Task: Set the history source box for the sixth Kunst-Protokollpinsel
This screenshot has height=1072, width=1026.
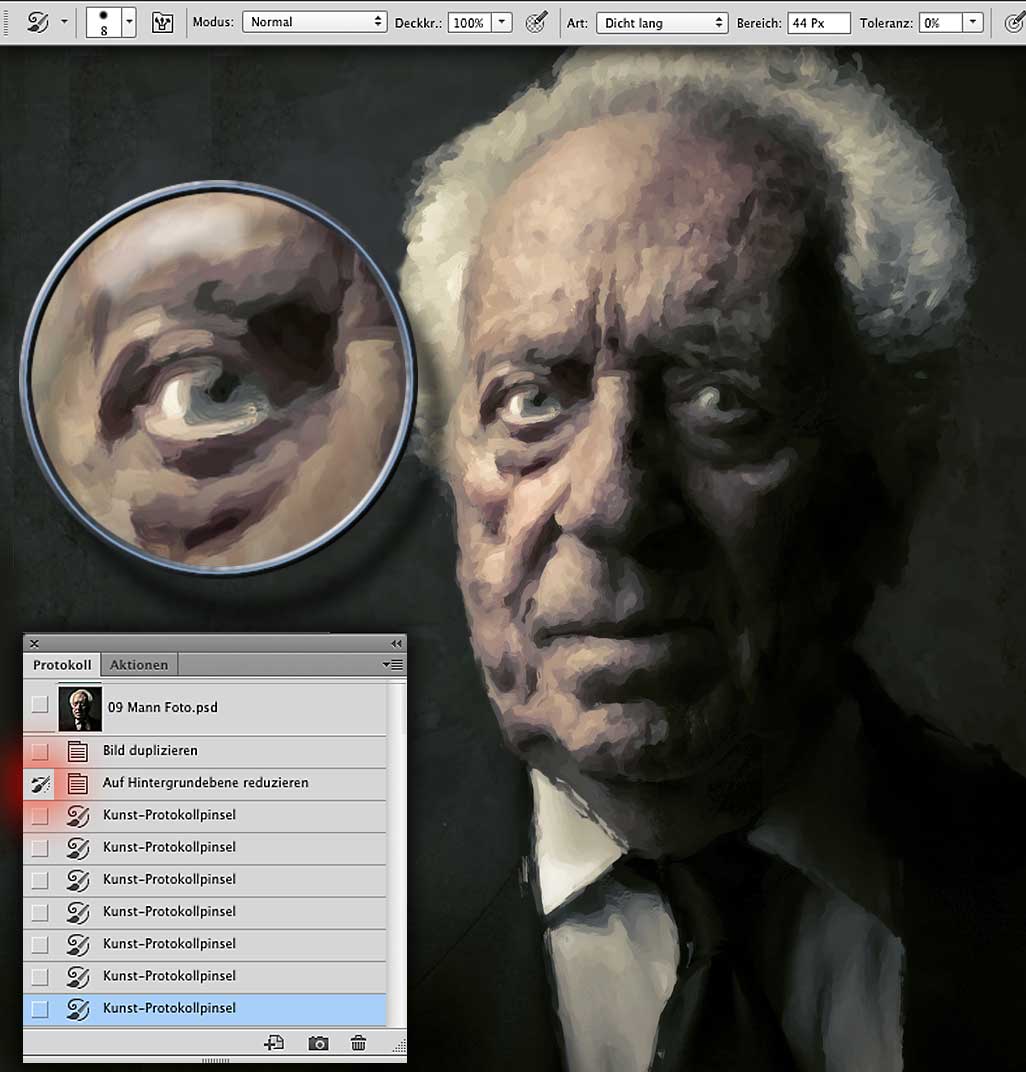Action: [x=40, y=976]
